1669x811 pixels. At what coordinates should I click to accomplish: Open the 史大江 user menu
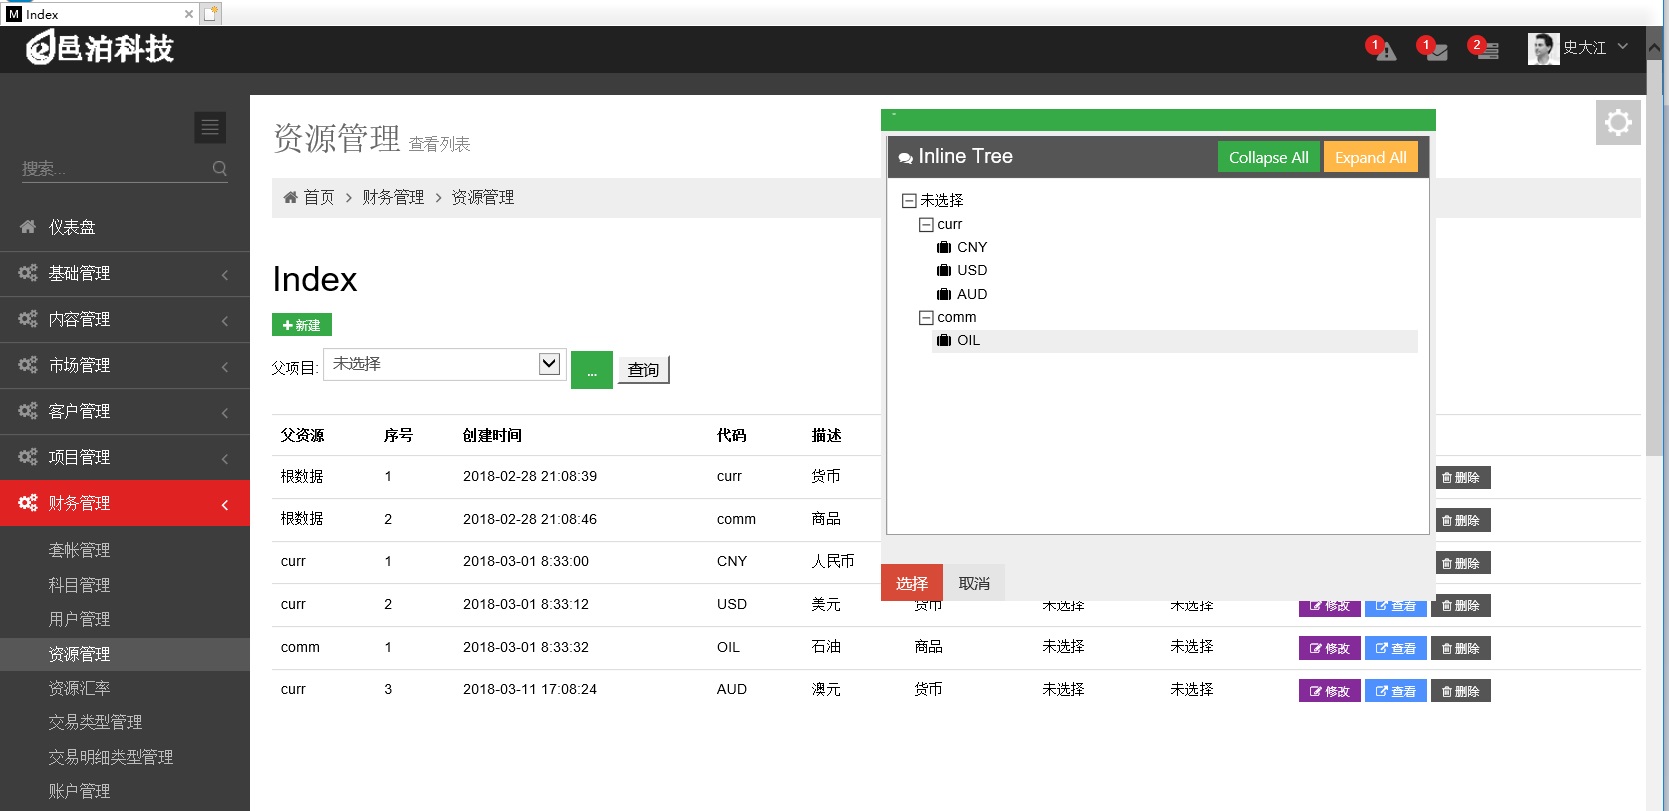point(1582,48)
